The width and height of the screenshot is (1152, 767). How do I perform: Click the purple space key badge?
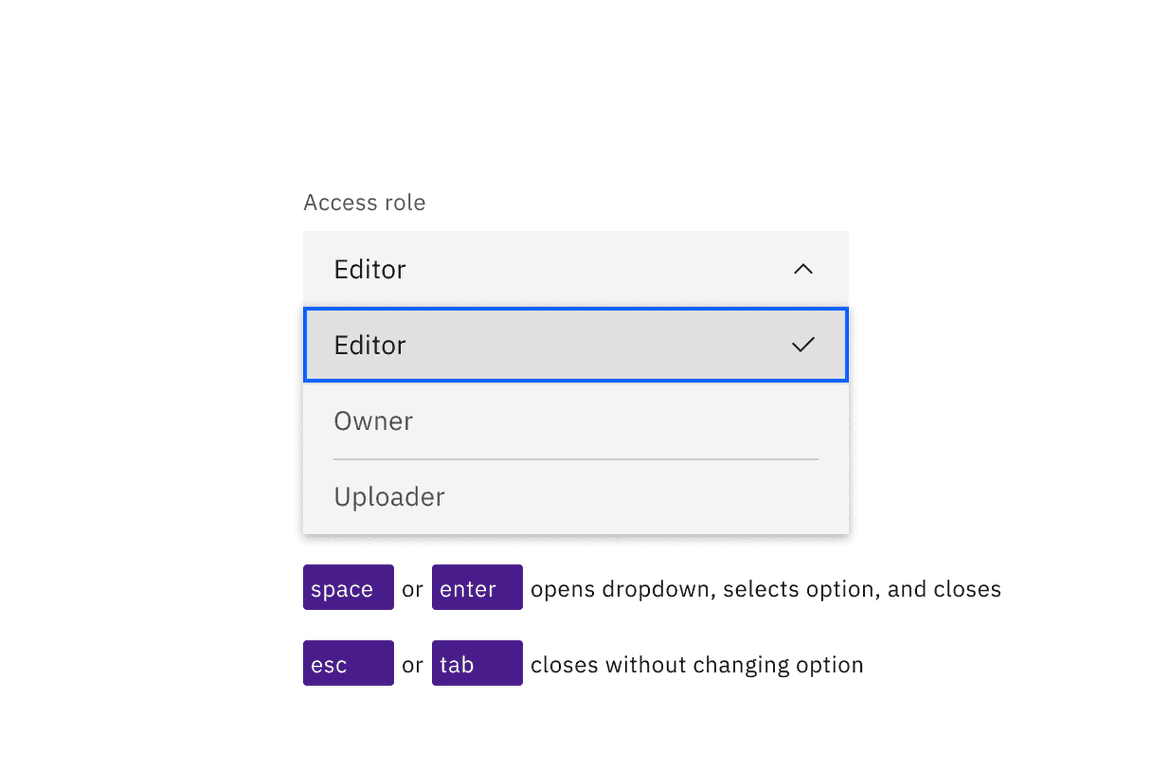tap(348, 588)
